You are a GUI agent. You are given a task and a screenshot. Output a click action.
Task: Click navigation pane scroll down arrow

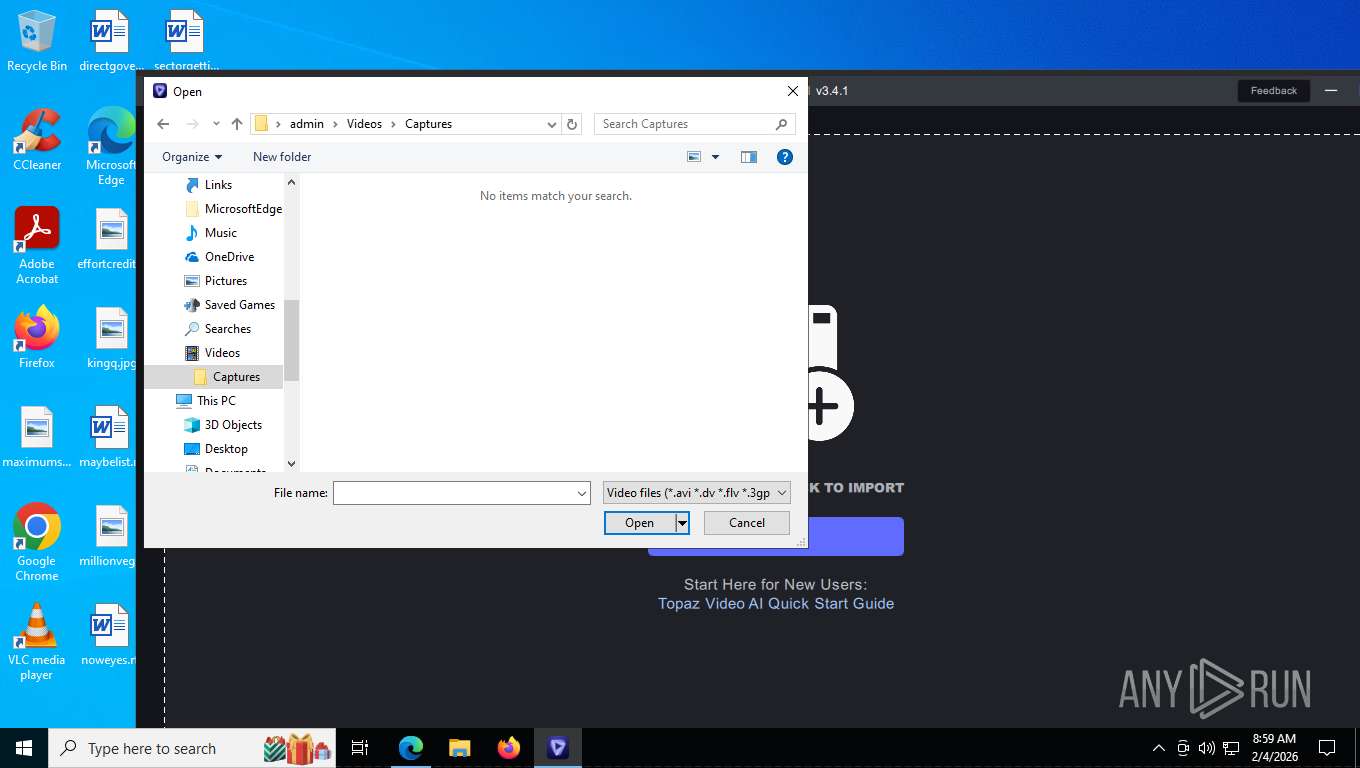[292, 463]
